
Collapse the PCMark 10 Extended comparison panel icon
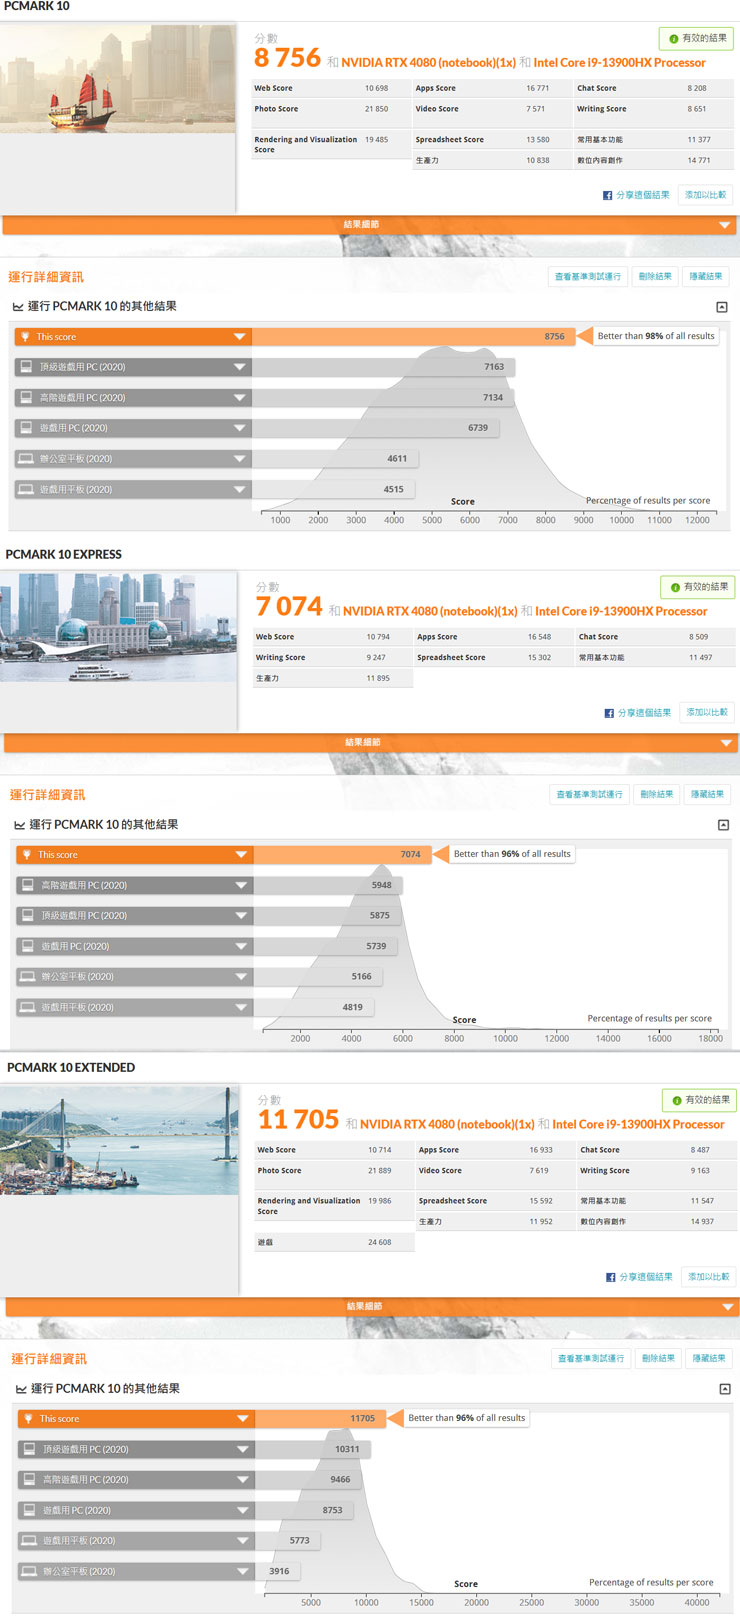tap(724, 1389)
